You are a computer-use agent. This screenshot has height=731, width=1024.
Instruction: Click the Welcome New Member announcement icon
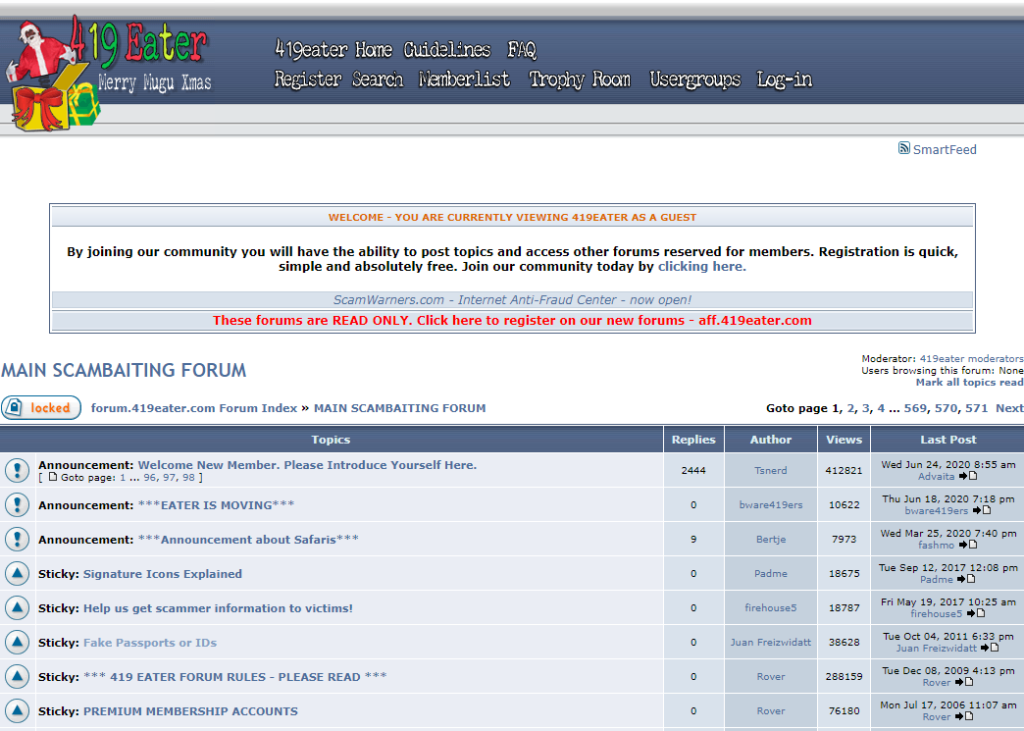point(17,471)
